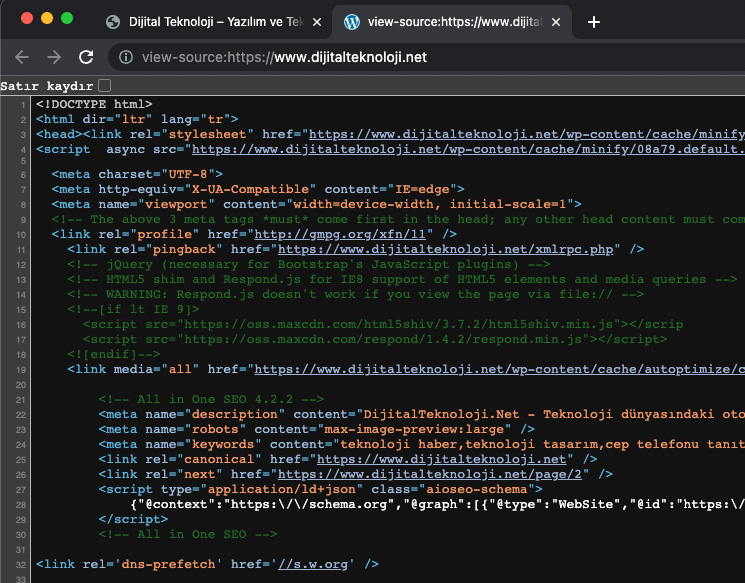The image size is (745, 583).
Task: Click the macOS red close window button
Action: (x=27, y=18)
